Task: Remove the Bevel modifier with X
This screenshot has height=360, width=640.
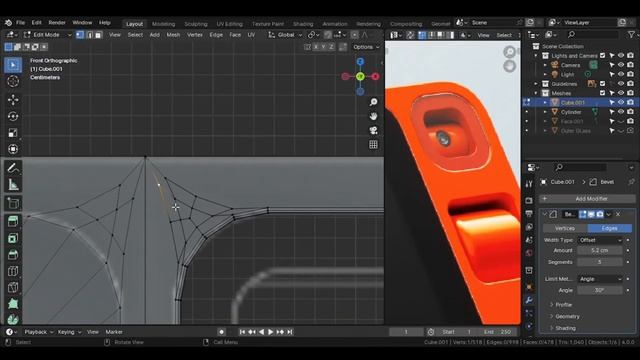Action: [x=618, y=214]
